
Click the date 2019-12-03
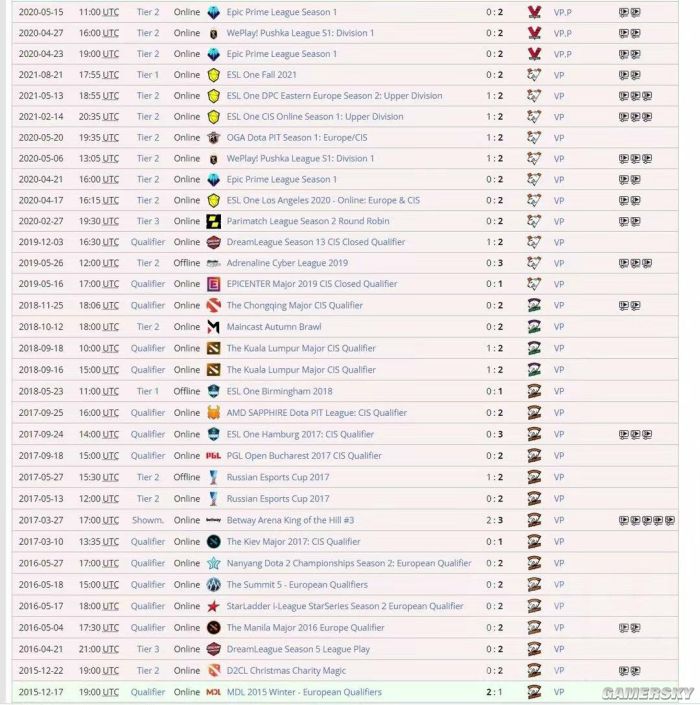pyautogui.click(x=41, y=242)
